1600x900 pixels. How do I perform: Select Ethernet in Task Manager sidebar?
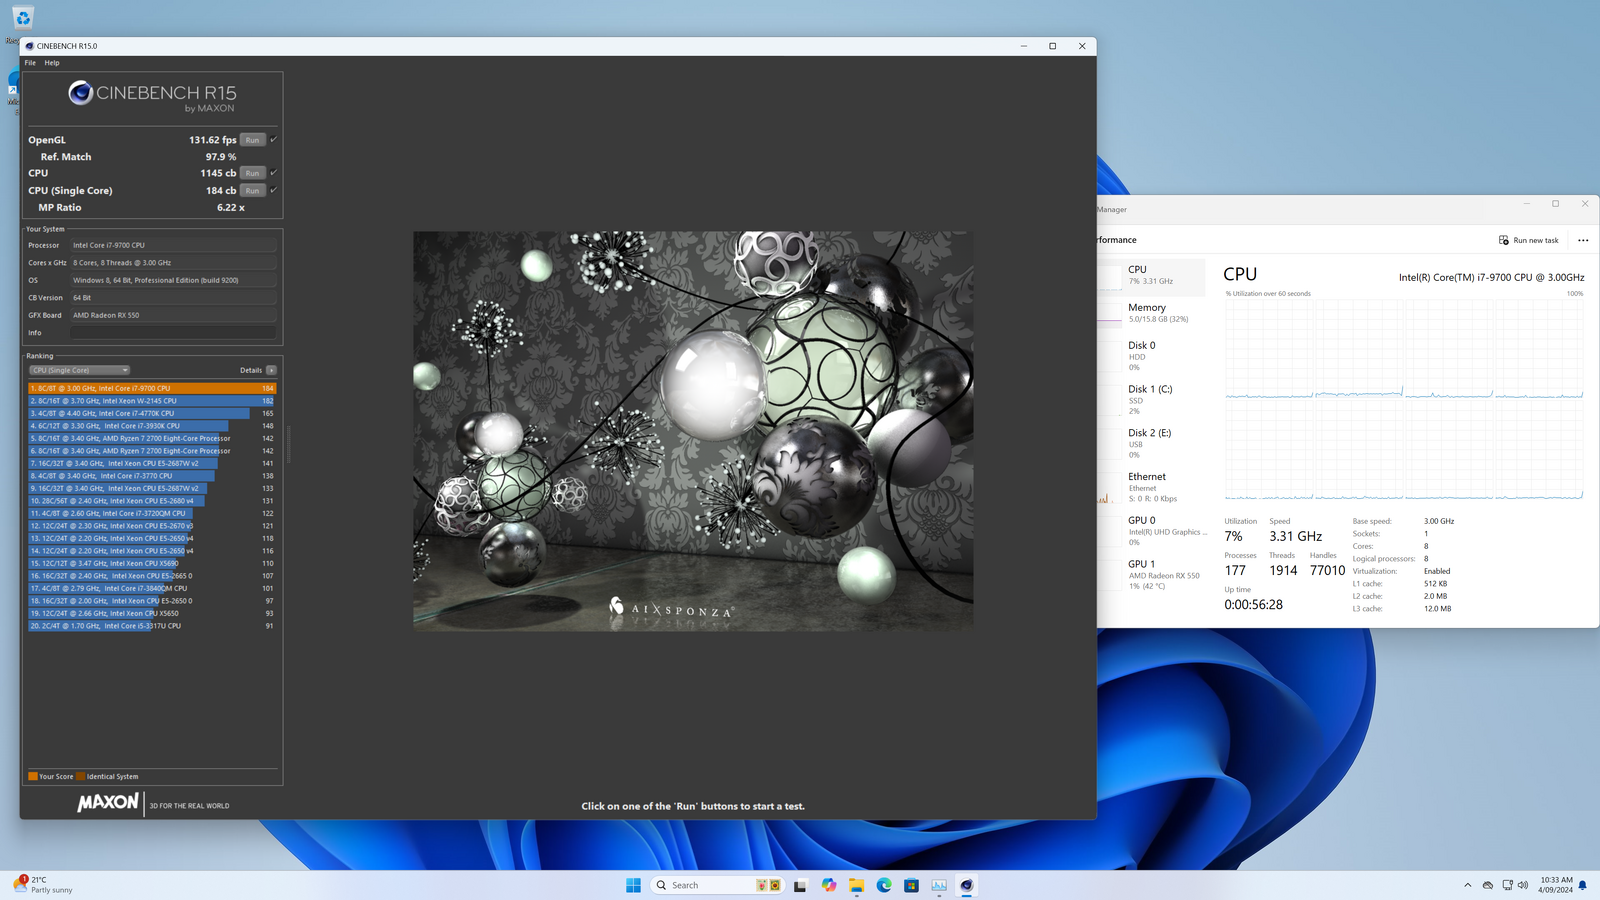pos(1151,487)
